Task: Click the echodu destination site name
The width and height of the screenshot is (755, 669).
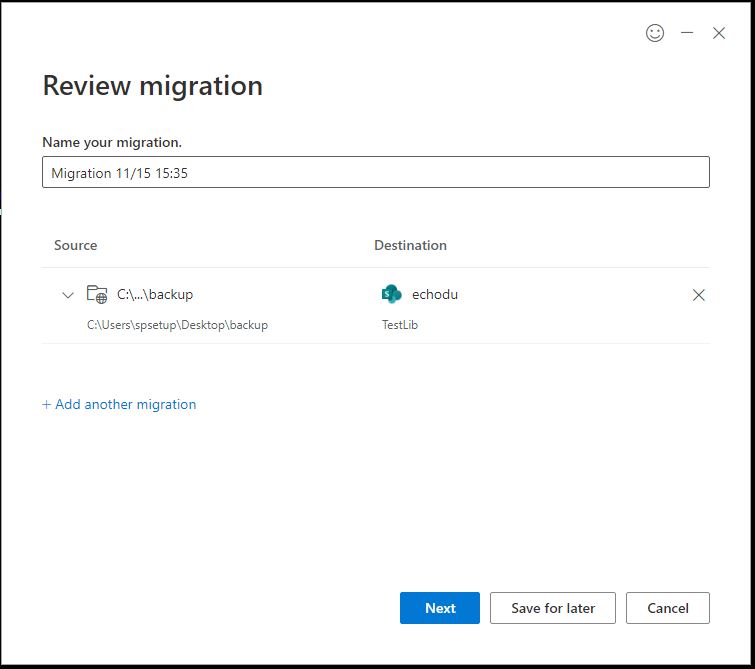Action: 435,294
